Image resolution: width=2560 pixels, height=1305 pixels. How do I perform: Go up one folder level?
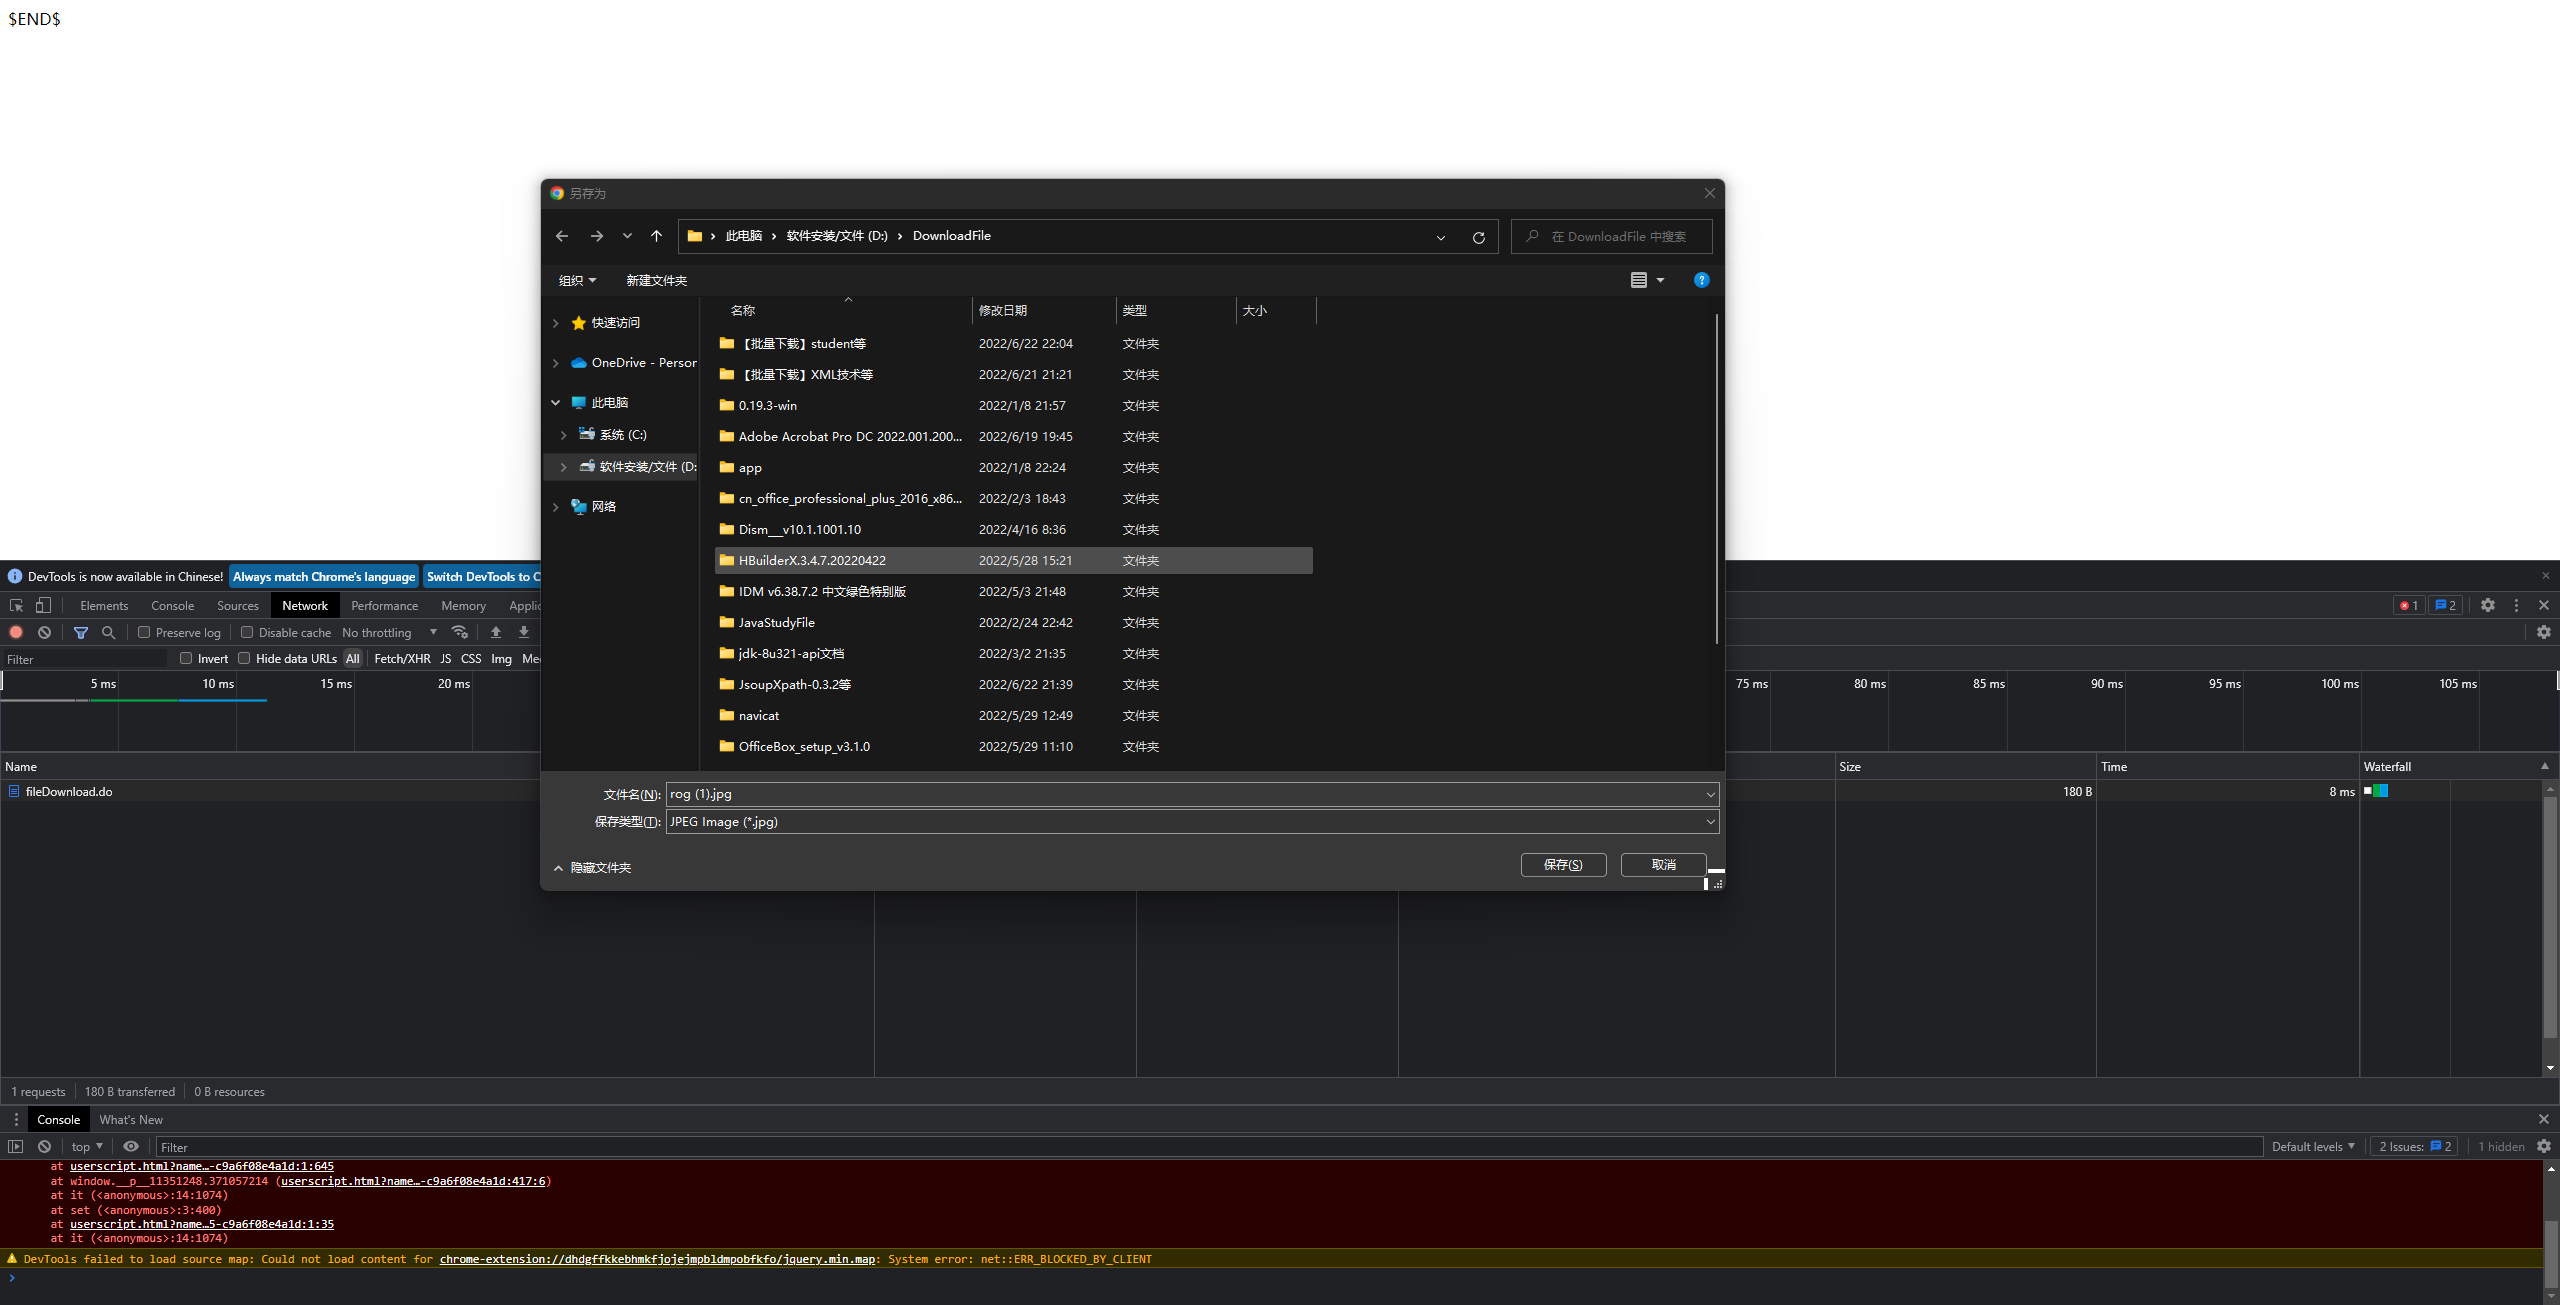656,236
